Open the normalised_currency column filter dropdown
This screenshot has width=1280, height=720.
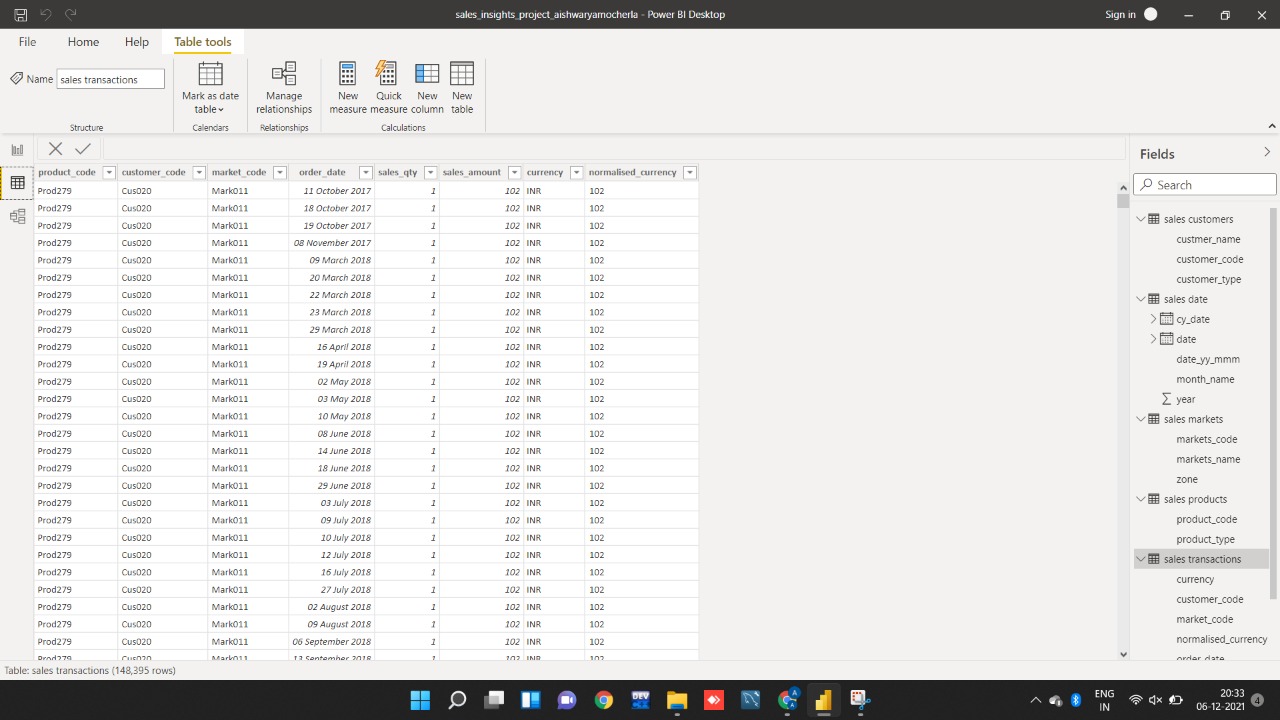[x=690, y=173]
